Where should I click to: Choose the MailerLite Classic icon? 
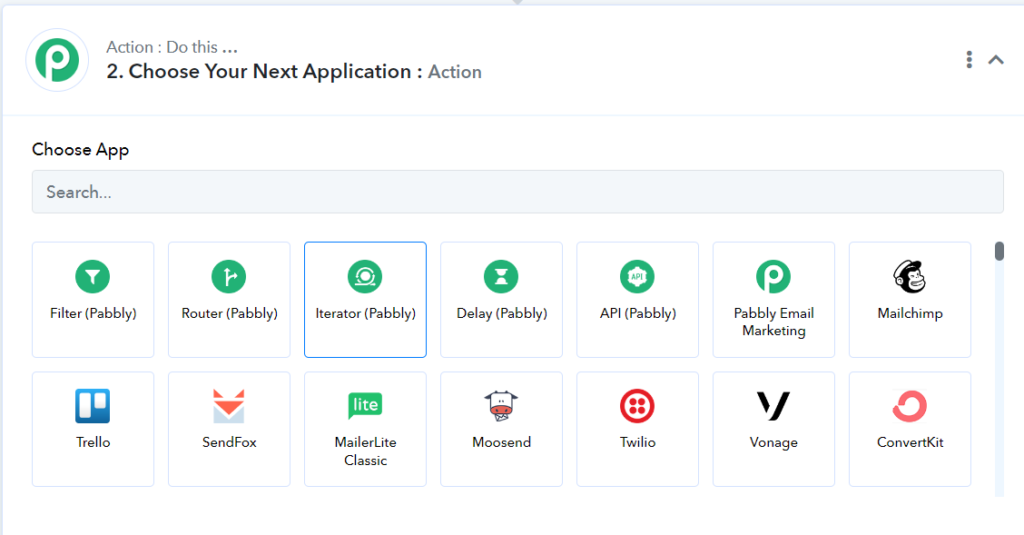click(x=365, y=405)
